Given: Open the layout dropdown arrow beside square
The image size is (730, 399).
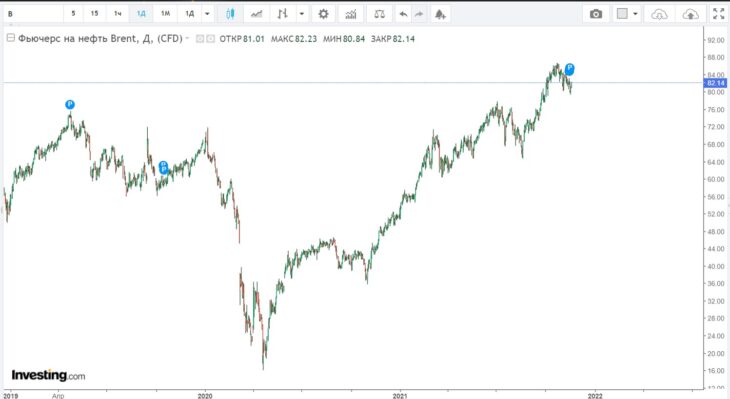Looking at the screenshot, I should [x=635, y=14].
